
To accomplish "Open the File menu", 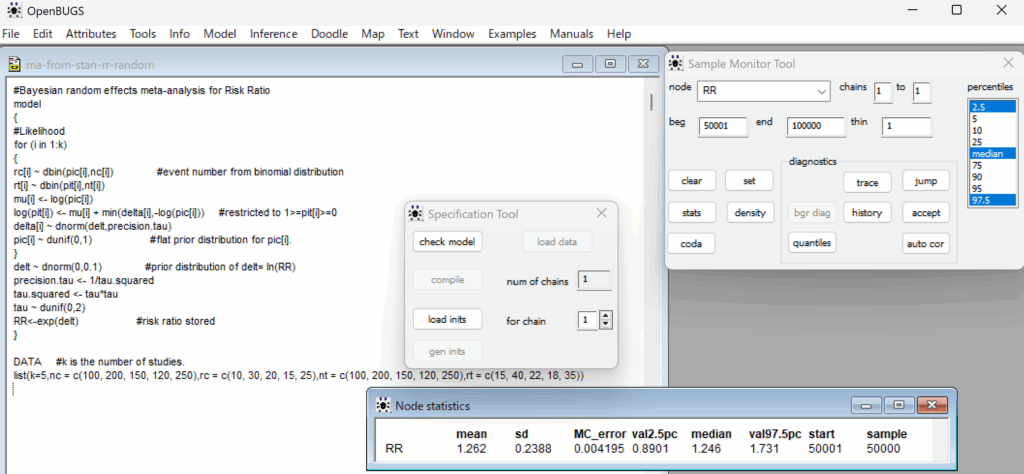I will click(11, 34).
